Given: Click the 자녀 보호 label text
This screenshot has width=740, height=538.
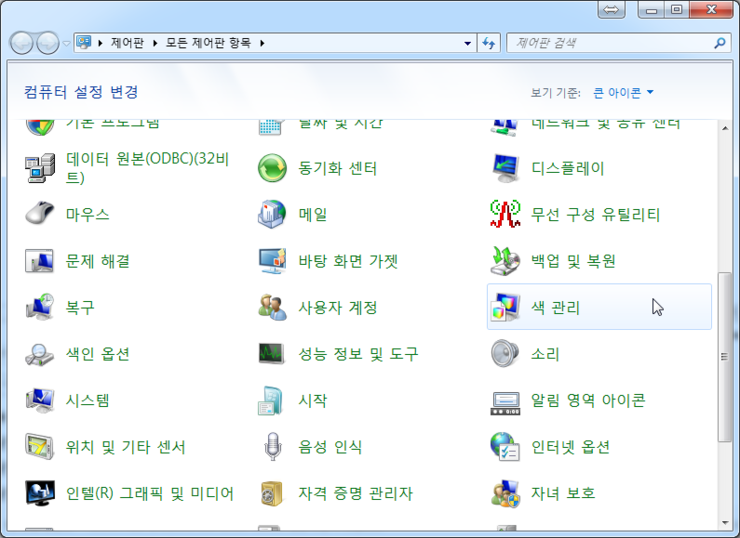Looking at the screenshot, I should [563, 494].
